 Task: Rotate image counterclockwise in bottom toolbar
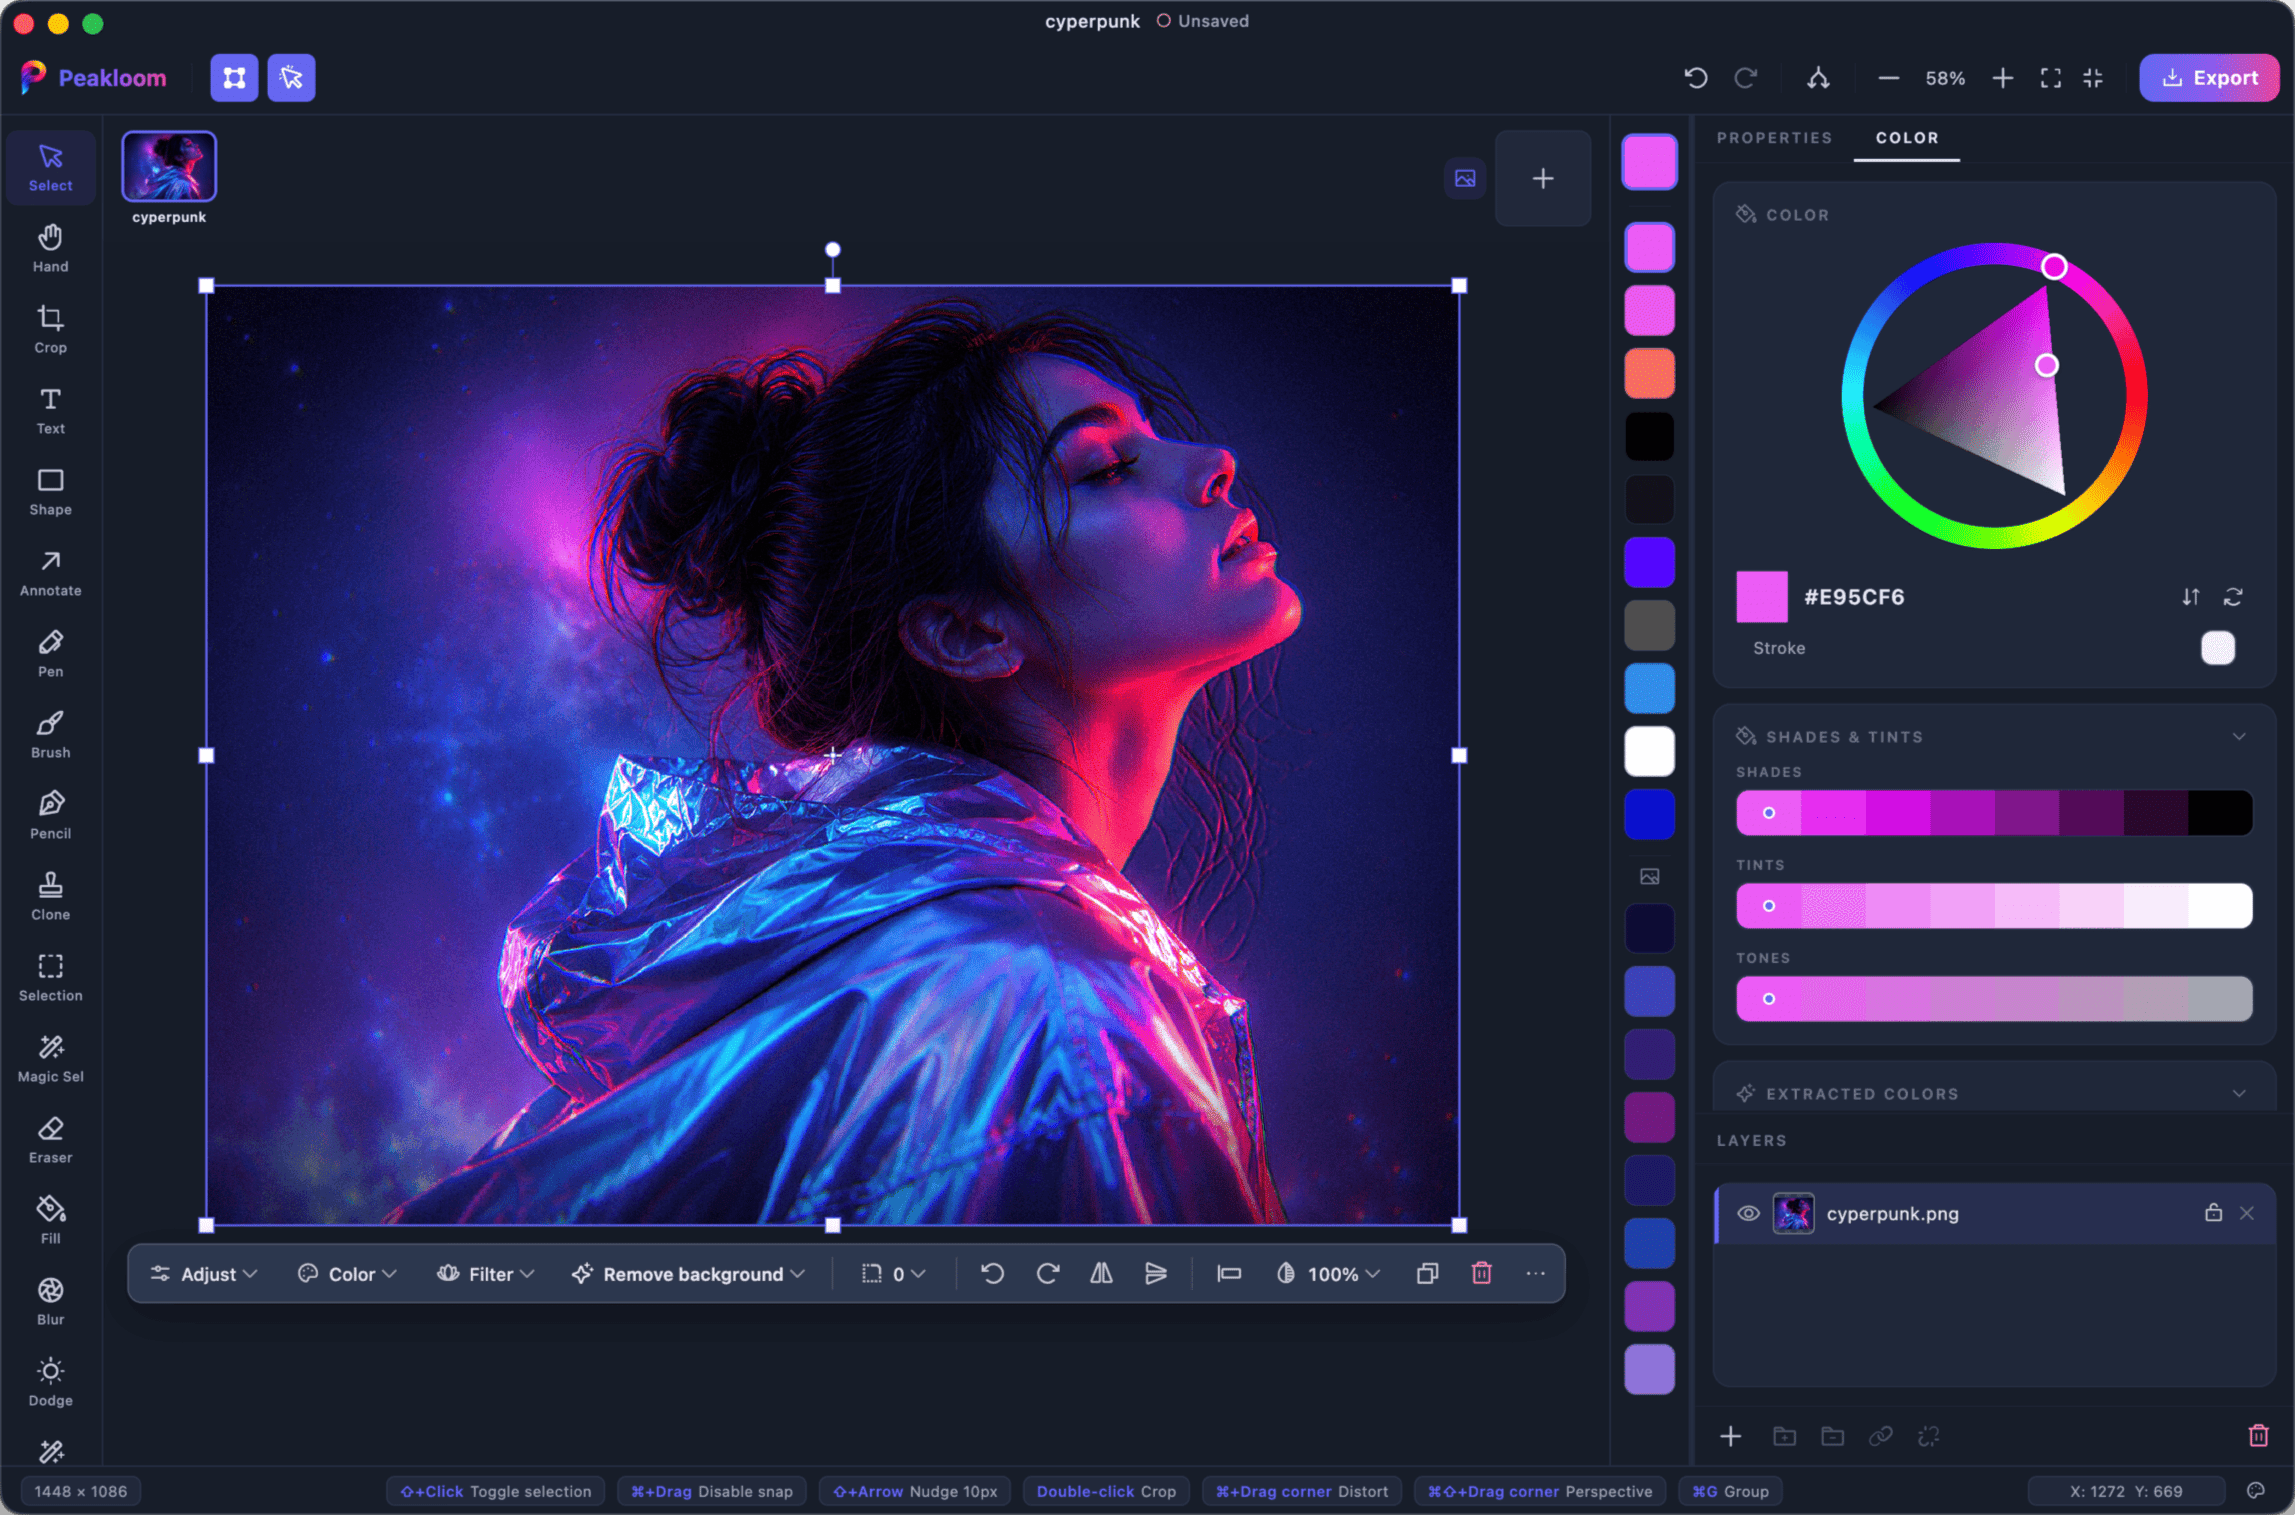[x=992, y=1273]
